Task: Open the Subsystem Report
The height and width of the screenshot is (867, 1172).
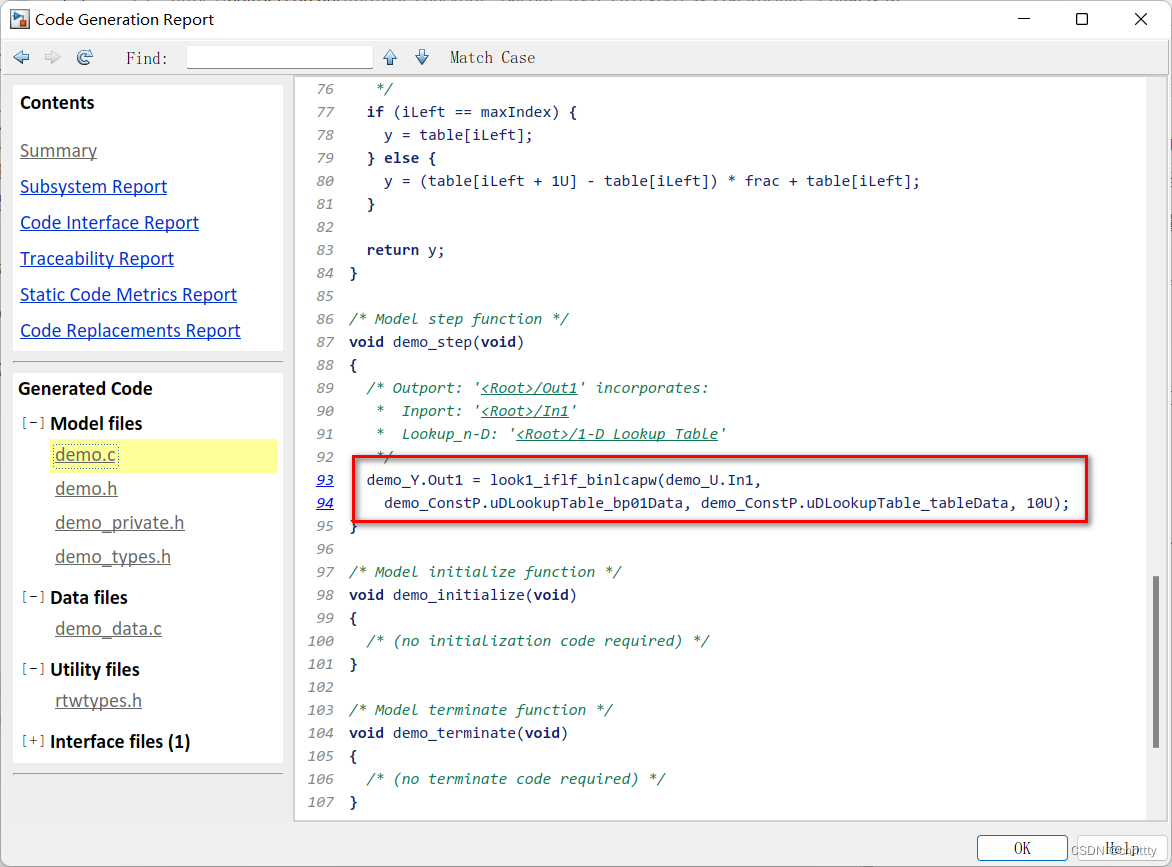Action: [93, 187]
